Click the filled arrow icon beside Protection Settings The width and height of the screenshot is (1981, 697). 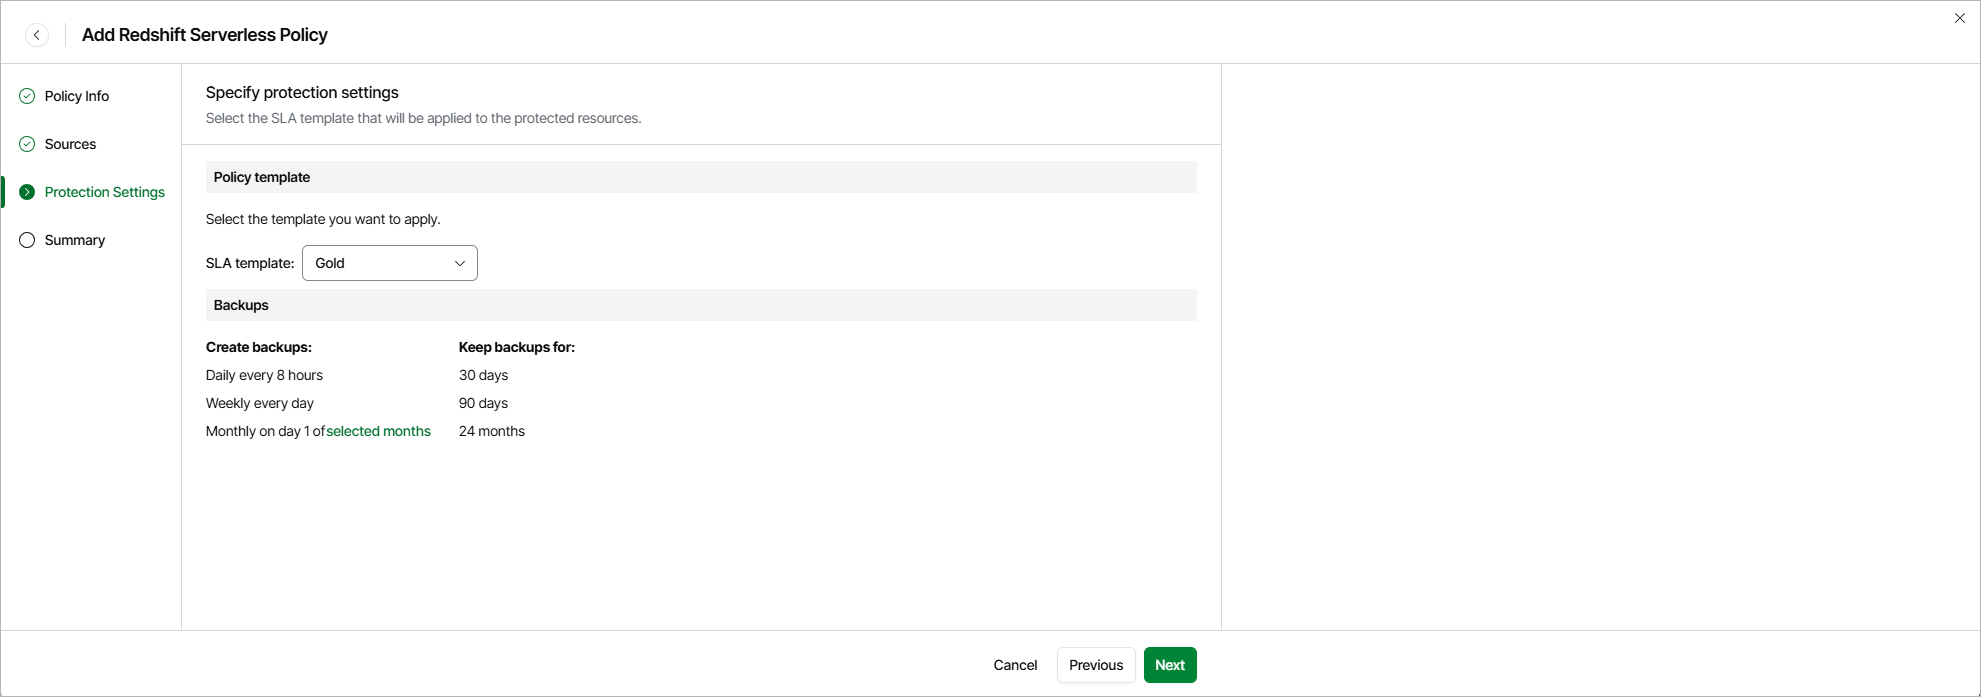click(27, 192)
